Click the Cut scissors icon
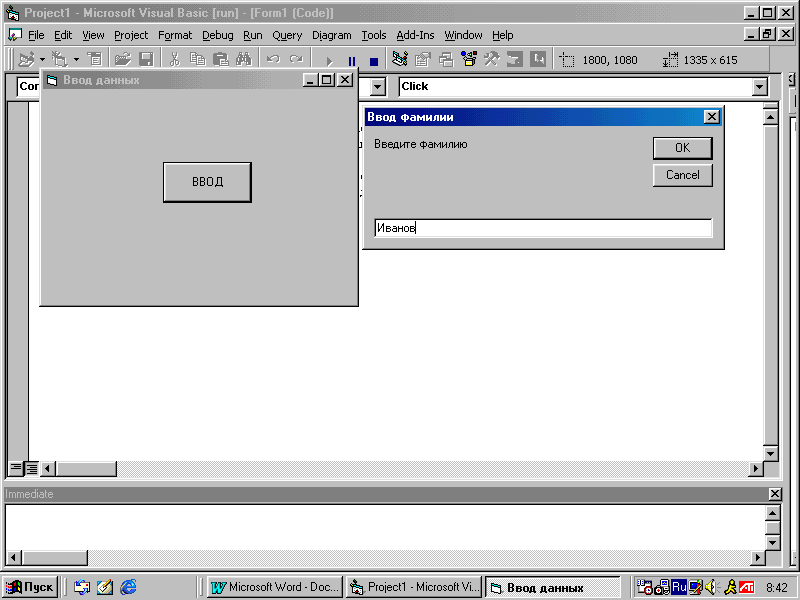The height and width of the screenshot is (600, 800). [174, 59]
